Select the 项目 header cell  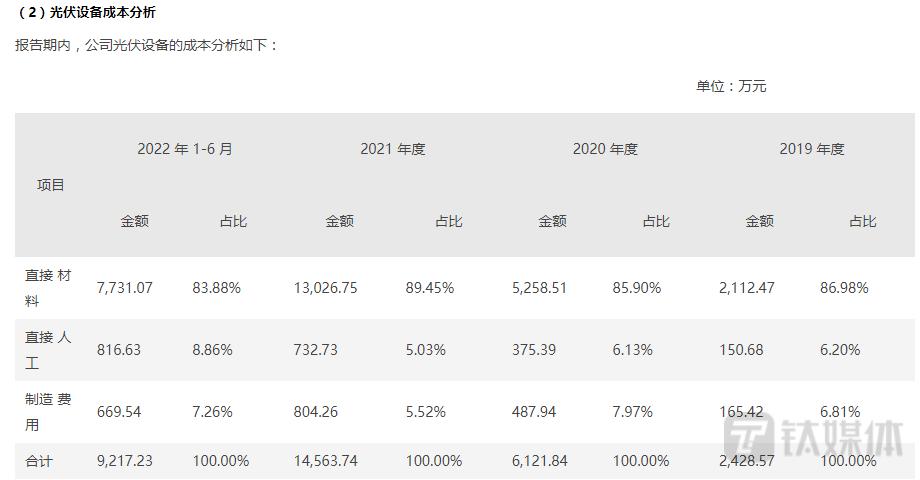(50, 185)
